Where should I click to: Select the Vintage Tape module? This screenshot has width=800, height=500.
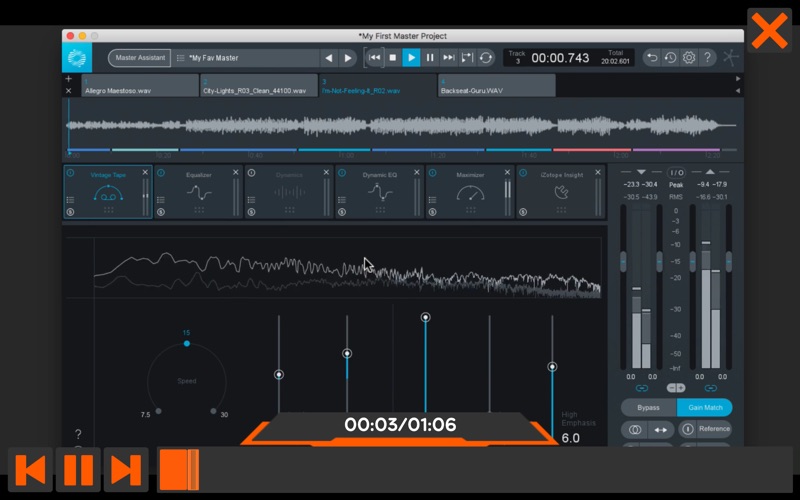(108, 192)
